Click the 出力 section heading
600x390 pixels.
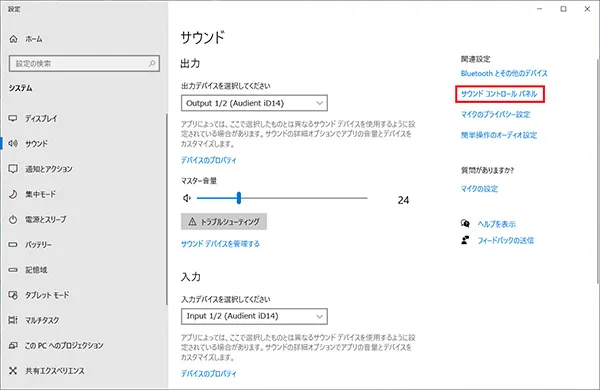coord(190,63)
